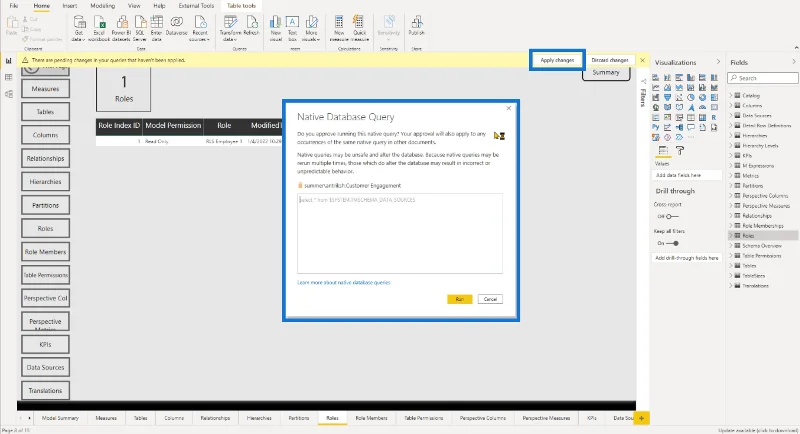This screenshot has width=800, height=434.
Task: Expand the Hierarchies table in Fields
Action: point(731,136)
